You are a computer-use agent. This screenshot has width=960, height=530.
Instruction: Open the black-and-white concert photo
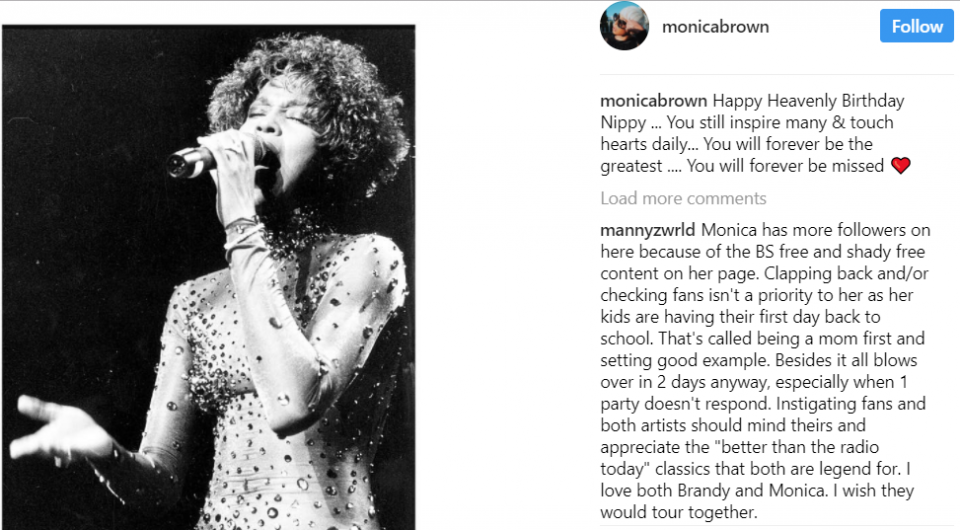click(x=208, y=277)
